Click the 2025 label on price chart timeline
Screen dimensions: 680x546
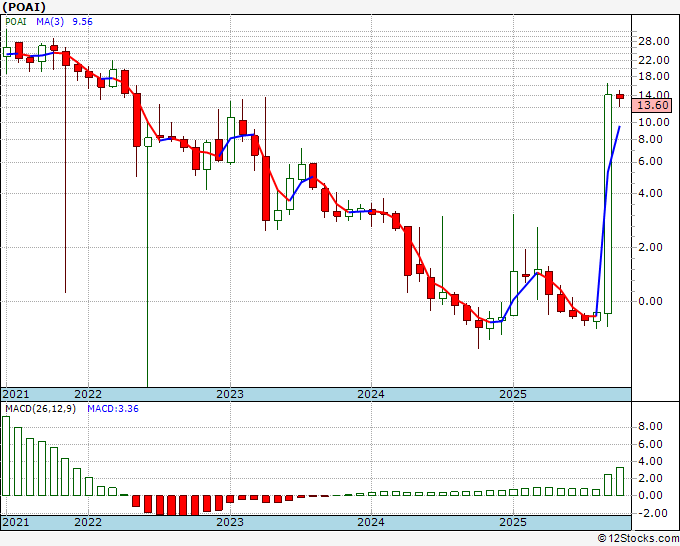[513, 394]
